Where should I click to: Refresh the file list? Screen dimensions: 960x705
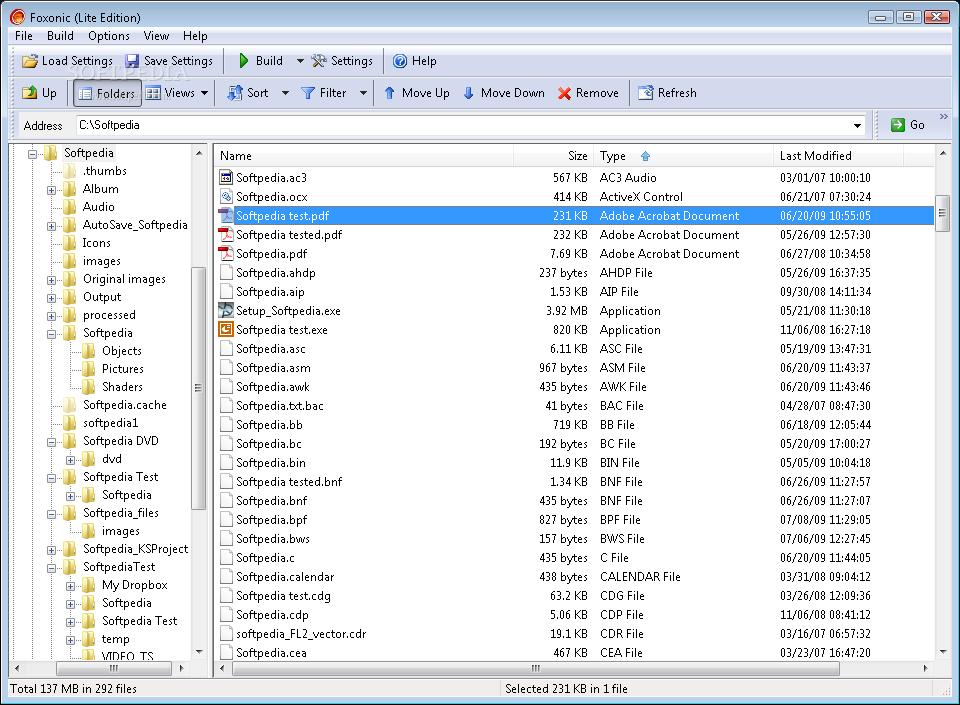[x=667, y=93]
